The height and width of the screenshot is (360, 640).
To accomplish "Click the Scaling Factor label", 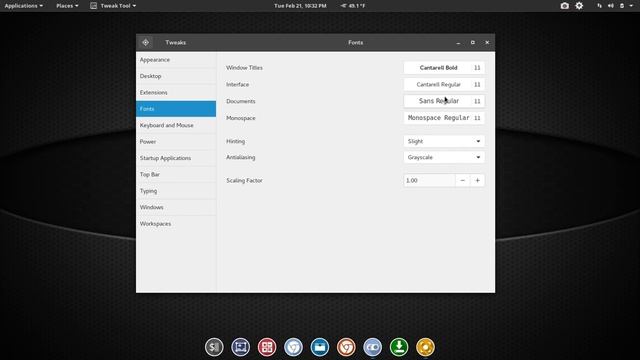I will (244, 180).
